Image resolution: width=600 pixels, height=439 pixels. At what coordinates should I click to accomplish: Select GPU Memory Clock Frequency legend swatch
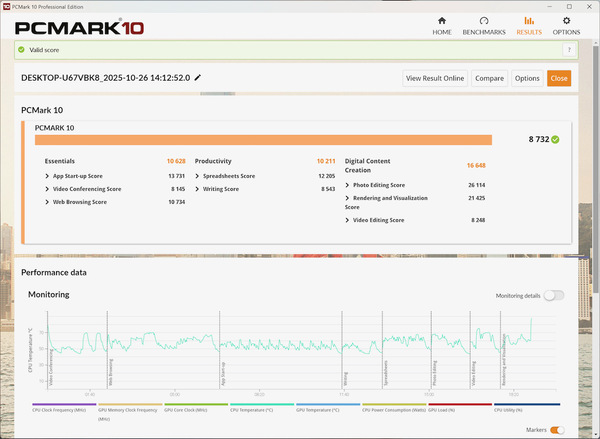click(x=130, y=404)
